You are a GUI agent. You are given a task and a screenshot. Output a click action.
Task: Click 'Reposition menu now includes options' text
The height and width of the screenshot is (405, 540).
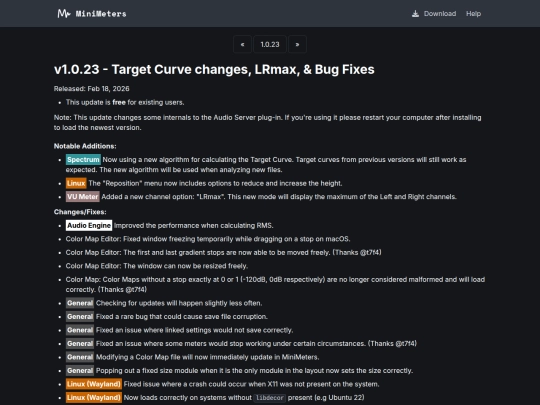click(215, 183)
